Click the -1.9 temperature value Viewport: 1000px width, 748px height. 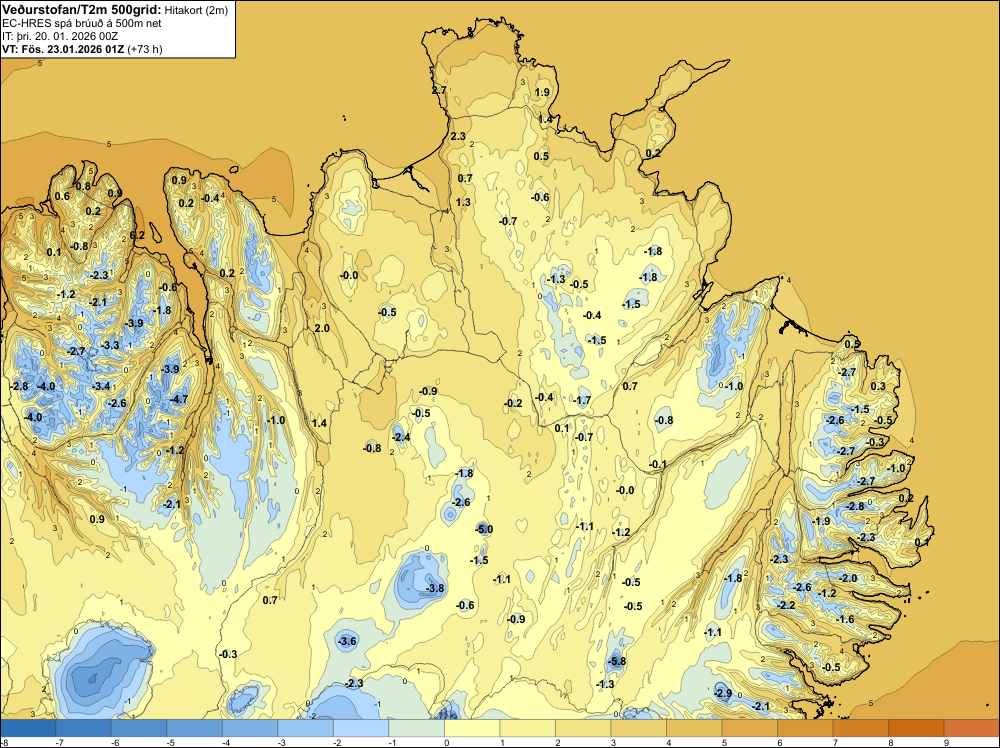pos(821,521)
